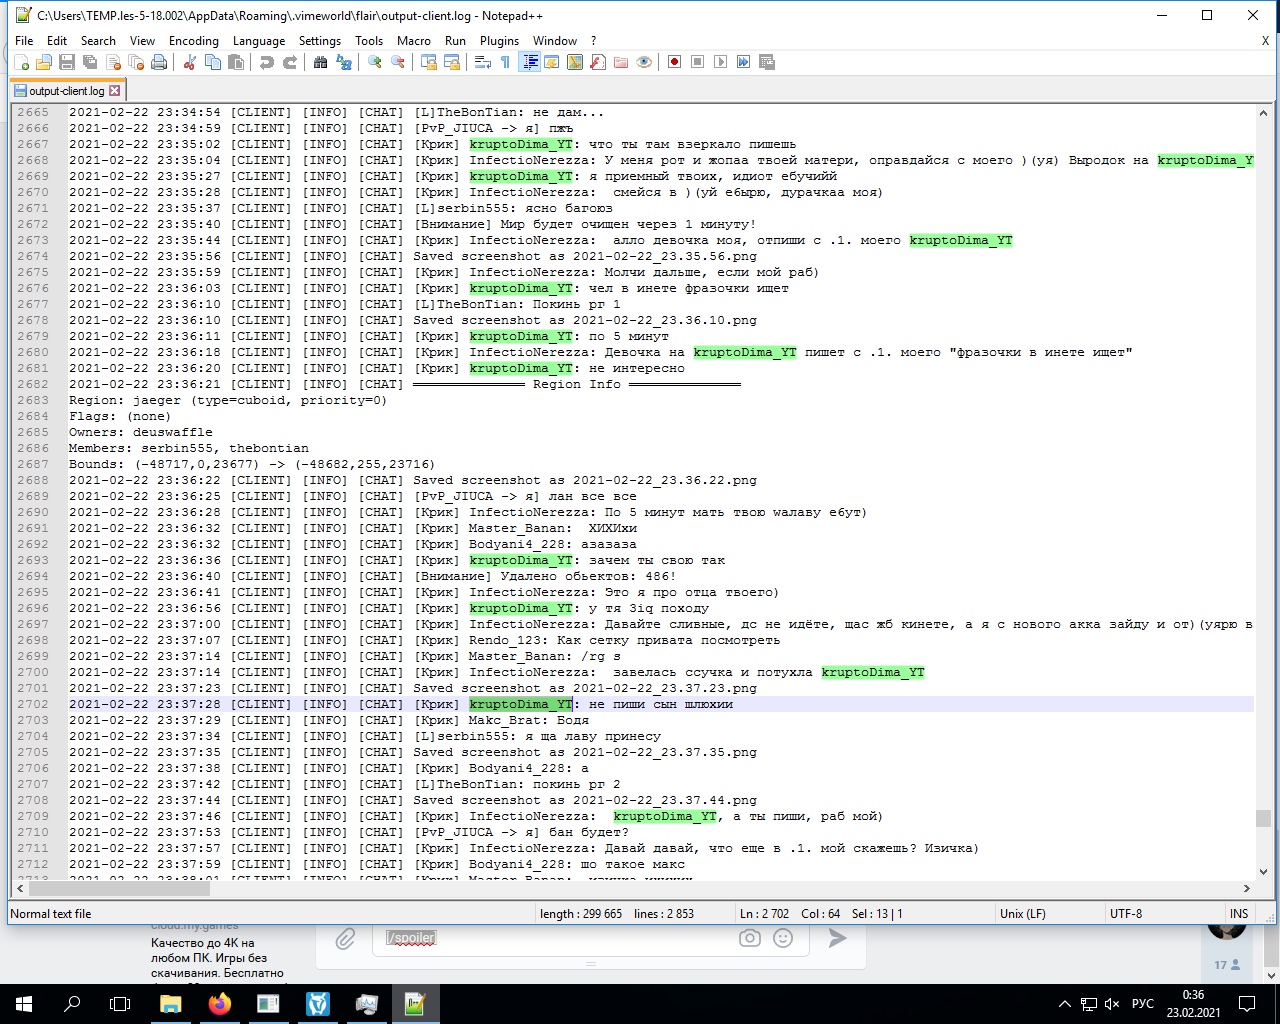Click the vertical scrollbar thumb

(1263, 818)
